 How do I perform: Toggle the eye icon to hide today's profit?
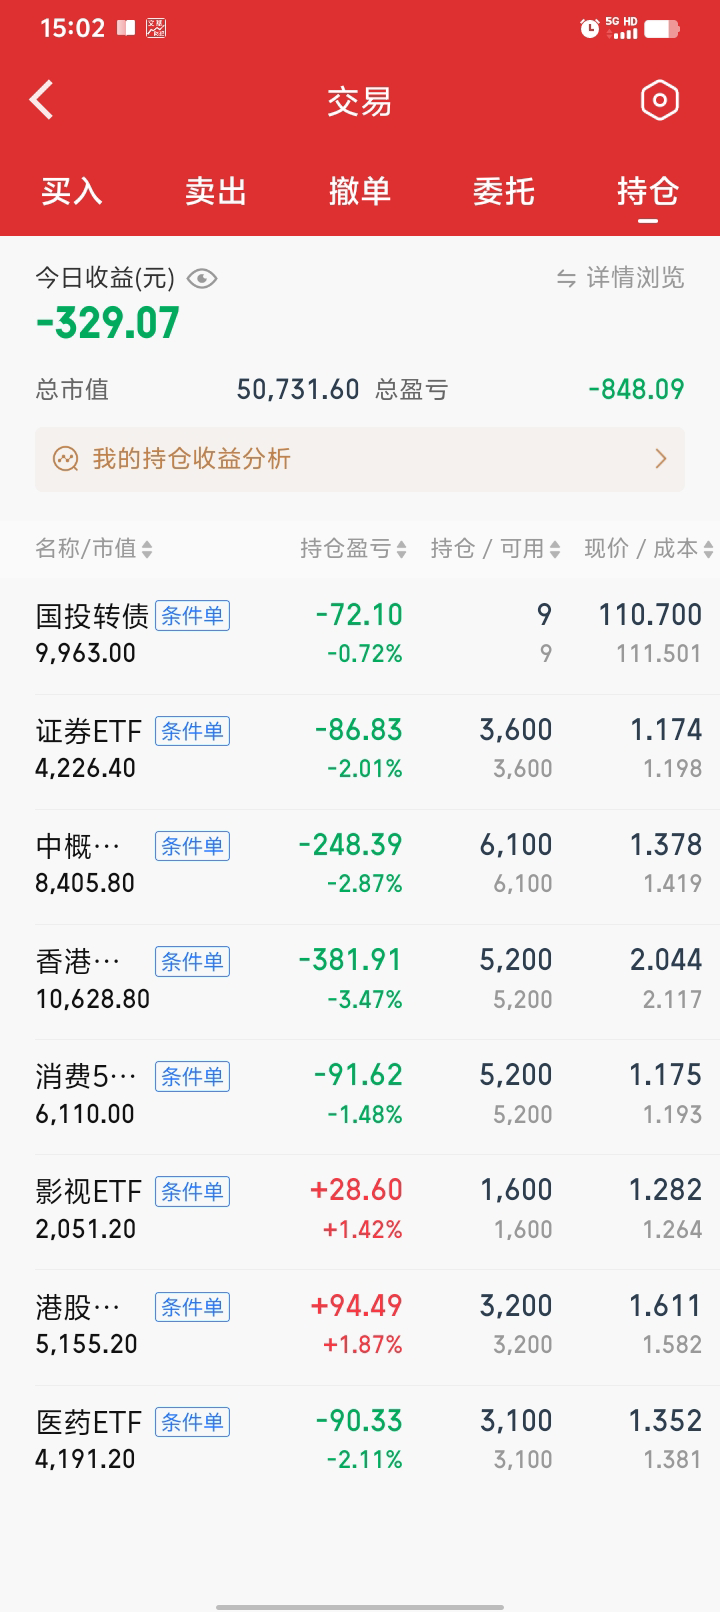202,278
